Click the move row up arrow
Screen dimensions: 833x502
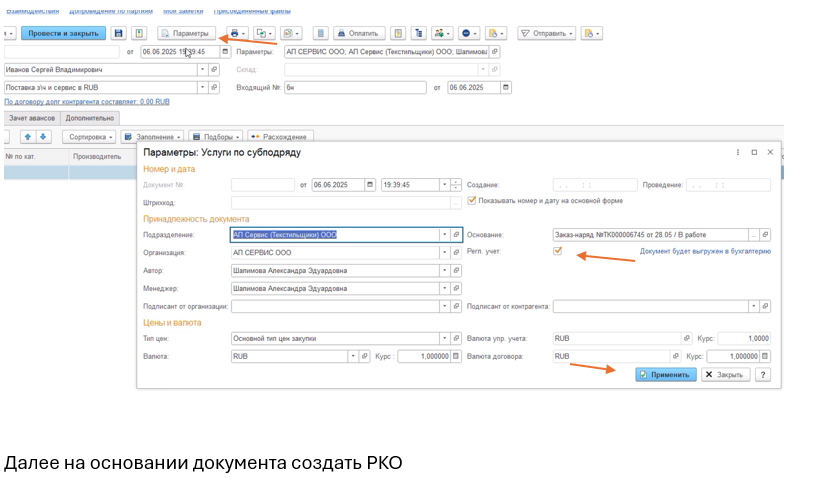(28, 136)
